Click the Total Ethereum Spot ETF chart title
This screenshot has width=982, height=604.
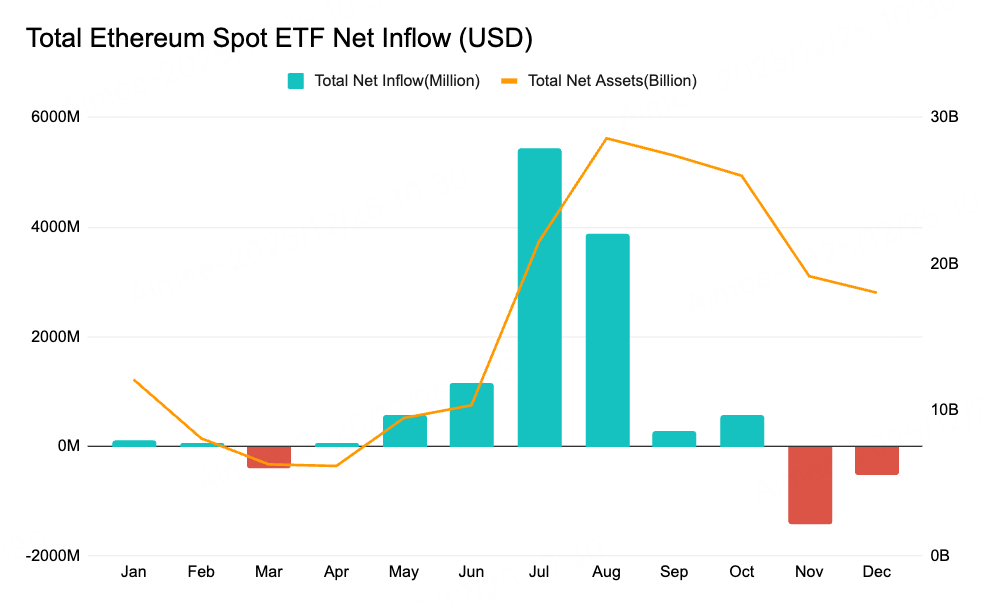click(278, 38)
